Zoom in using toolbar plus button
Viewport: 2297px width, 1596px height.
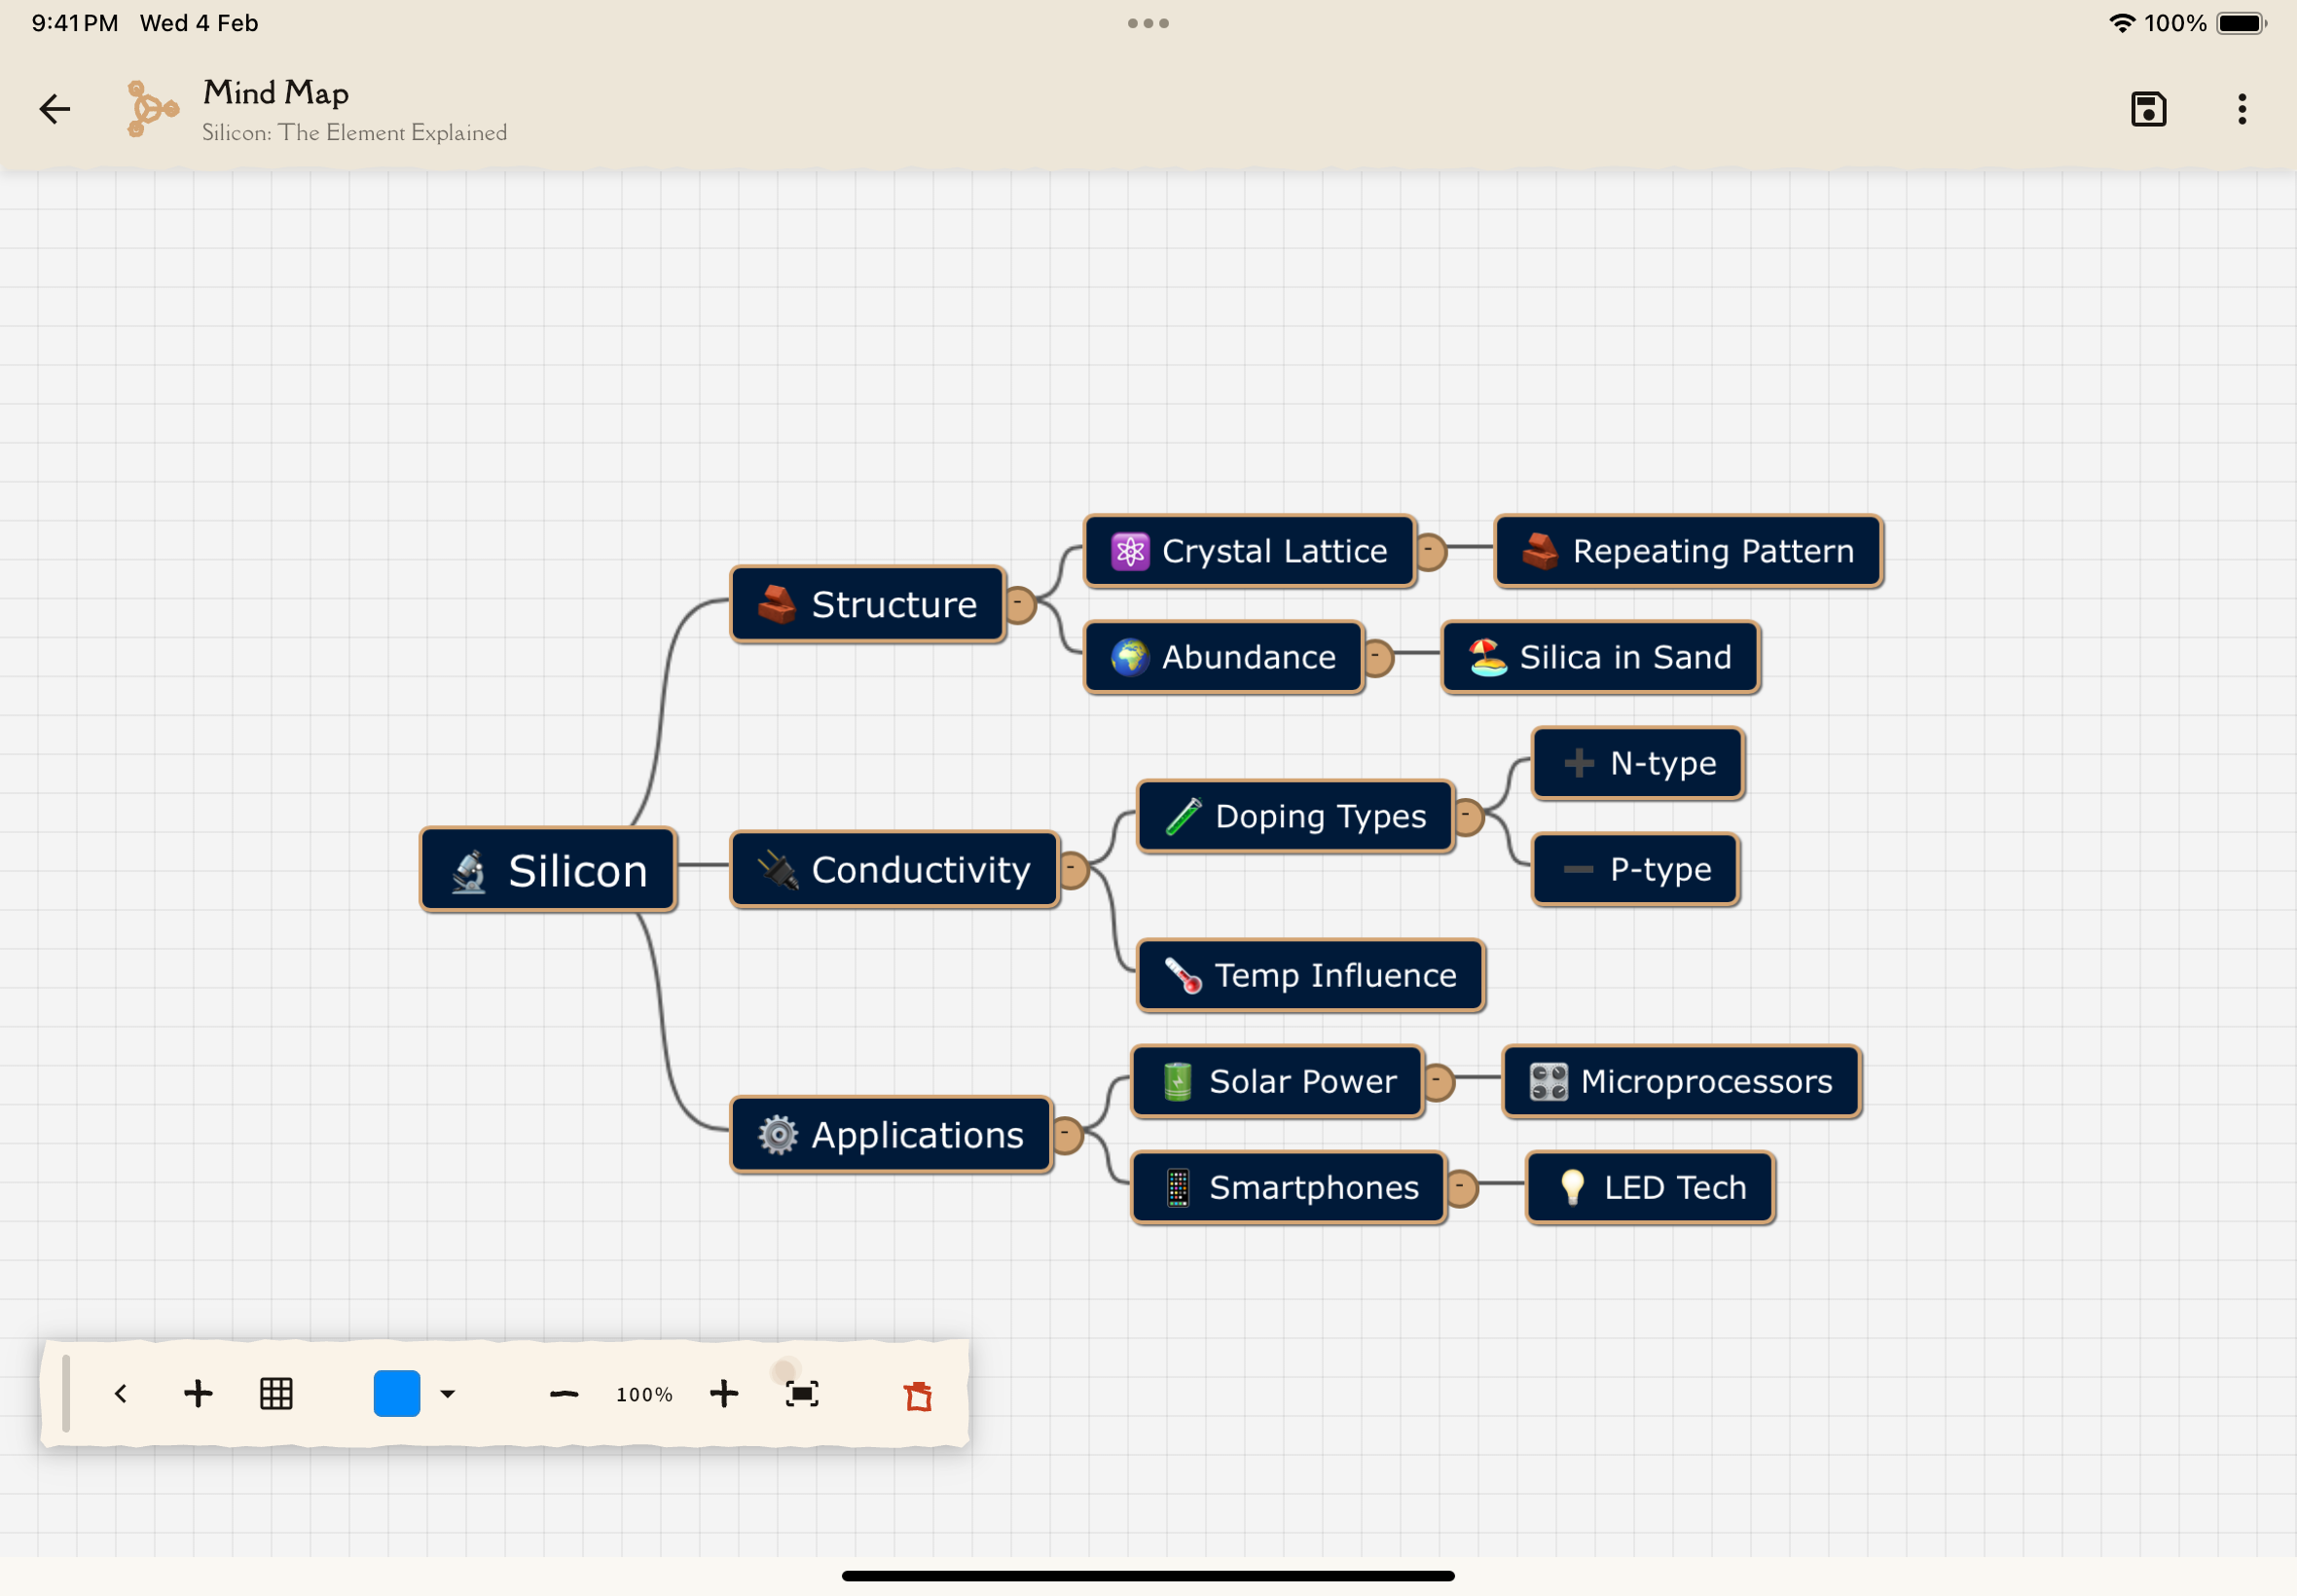[723, 1393]
